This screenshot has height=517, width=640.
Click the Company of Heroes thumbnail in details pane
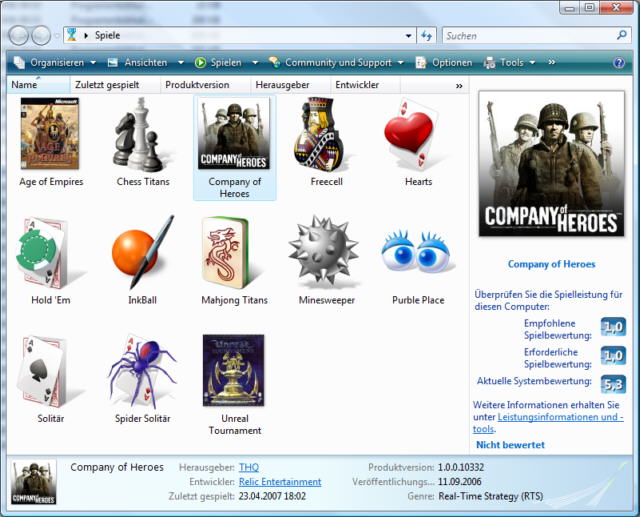coord(33,482)
